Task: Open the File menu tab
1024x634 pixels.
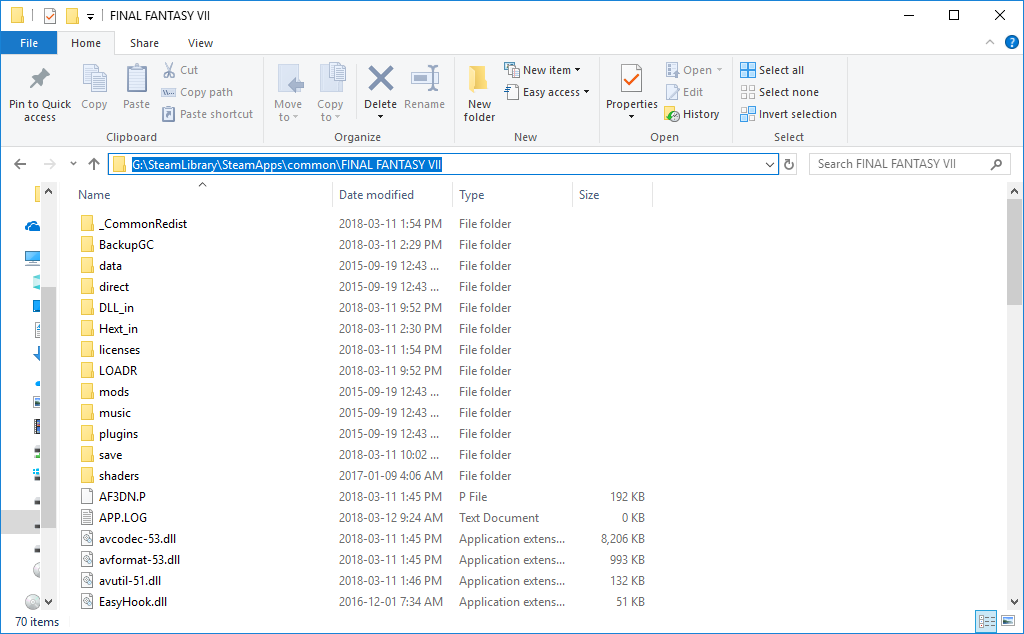Action: (x=29, y=43)
